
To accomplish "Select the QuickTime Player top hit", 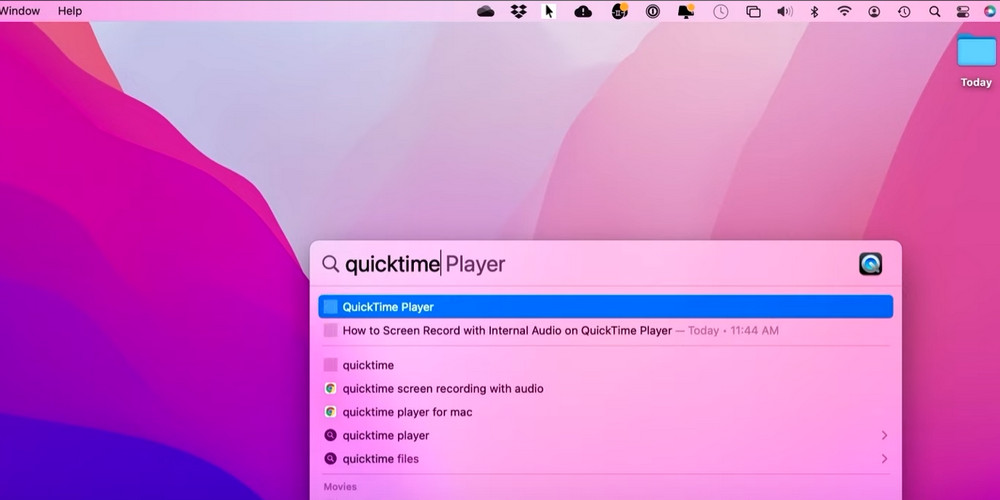I will (x=605, y=307).
